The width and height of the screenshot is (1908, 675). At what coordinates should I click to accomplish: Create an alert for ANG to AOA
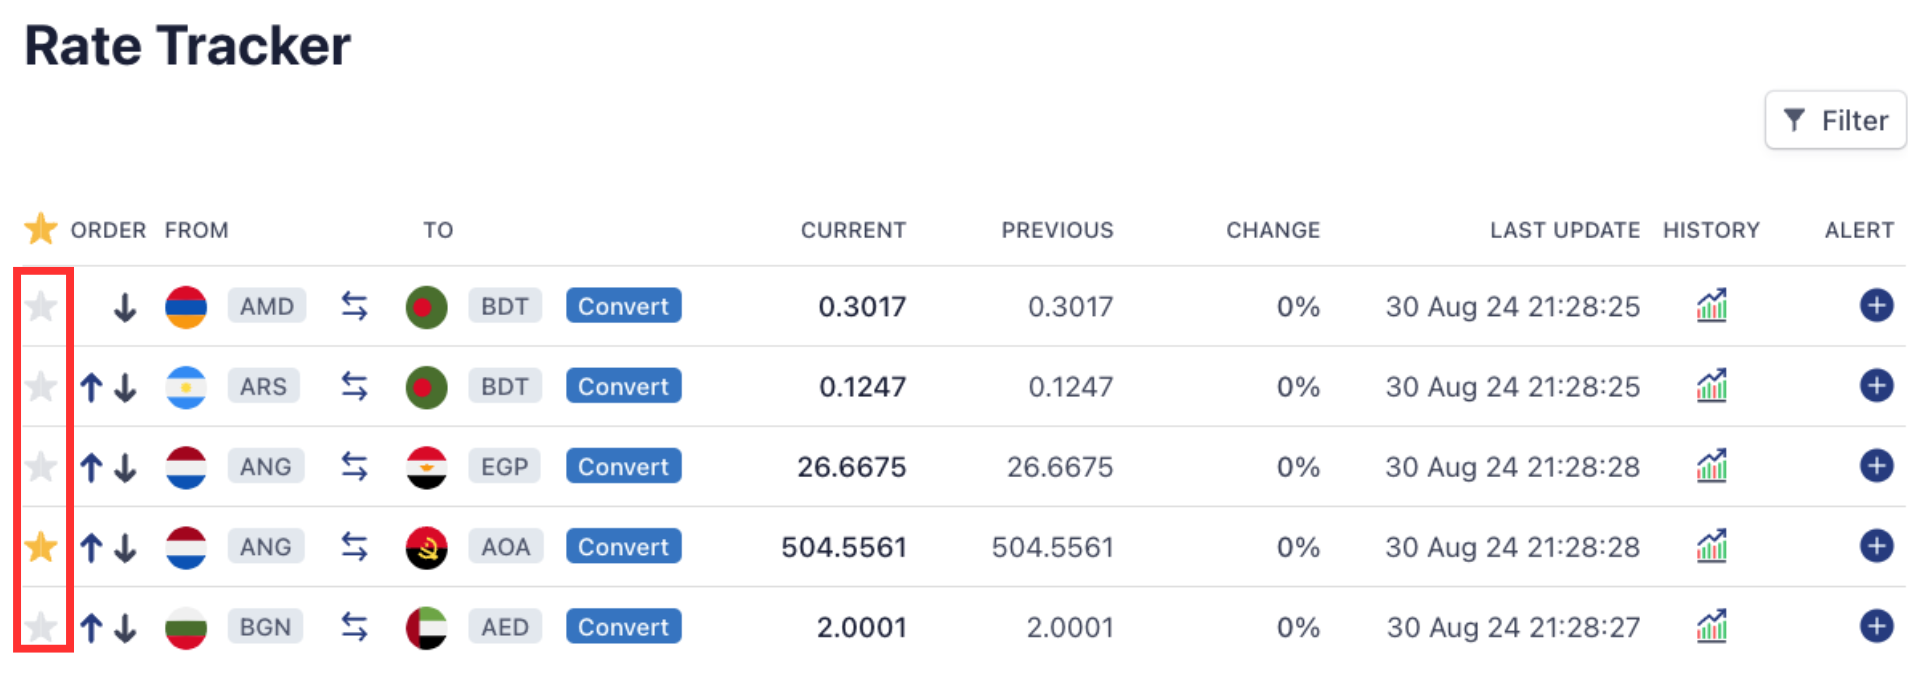[x=1876, y=546]
